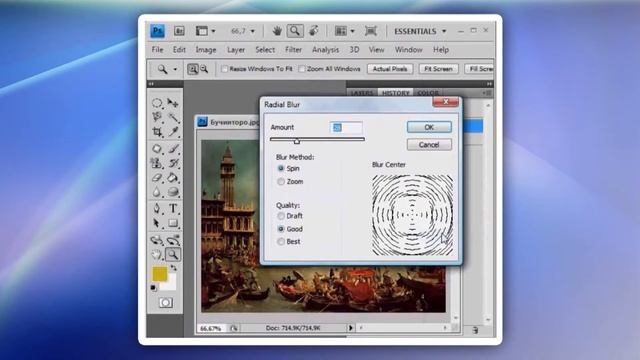Click the Hand icon in the top application bar
This screenshot has width=640, height=360.
(277, 31)
